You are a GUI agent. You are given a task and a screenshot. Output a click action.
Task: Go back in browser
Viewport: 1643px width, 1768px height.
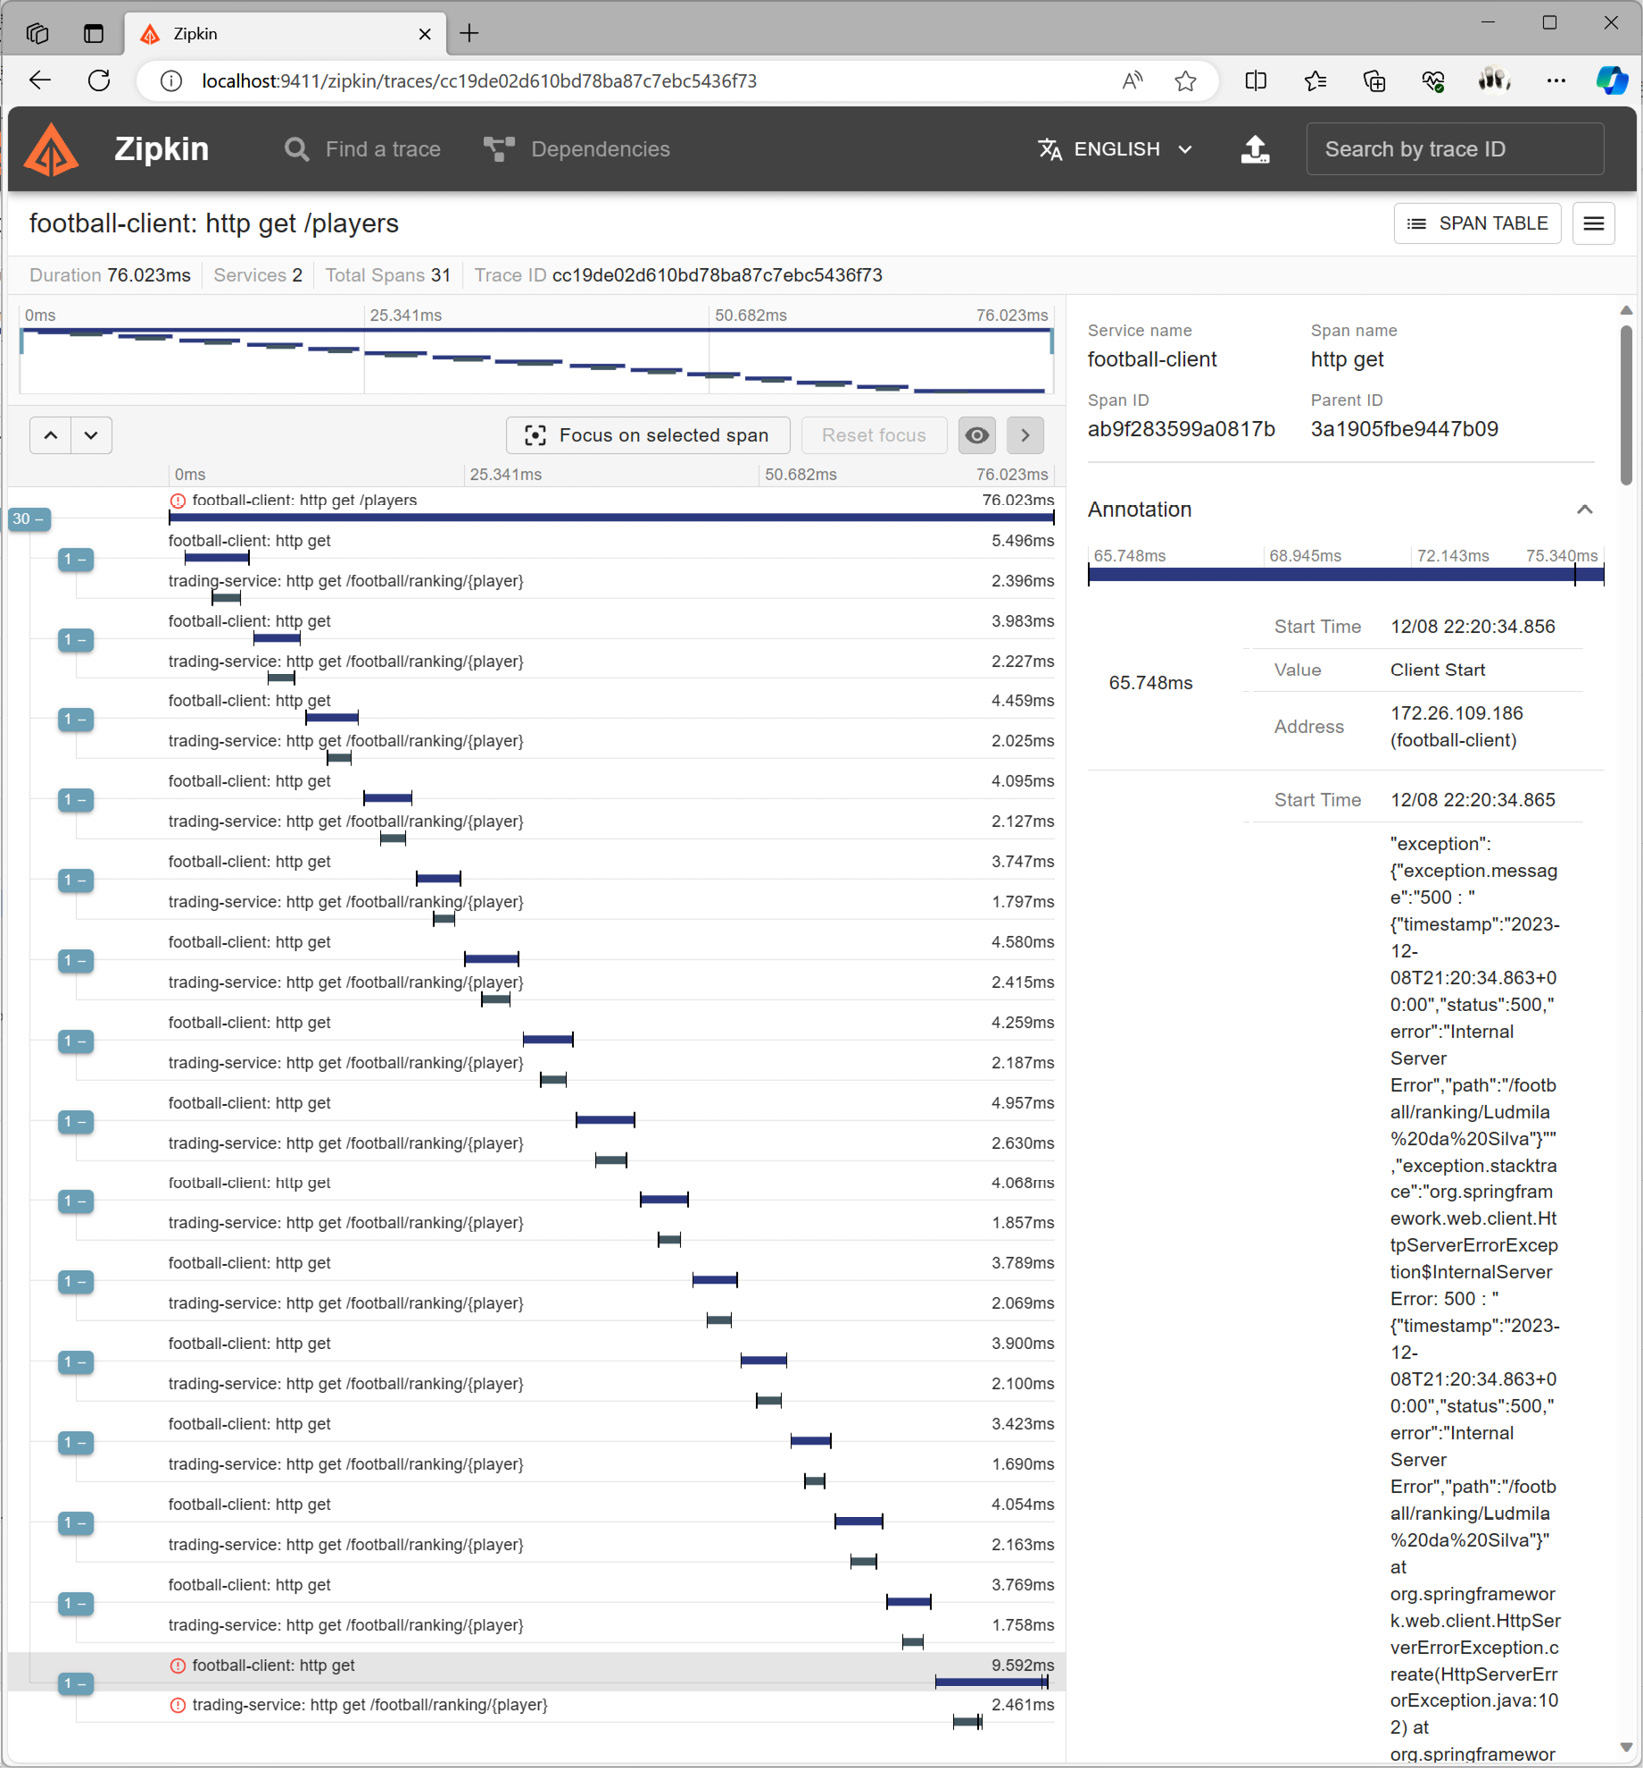[x=40, y=81]
